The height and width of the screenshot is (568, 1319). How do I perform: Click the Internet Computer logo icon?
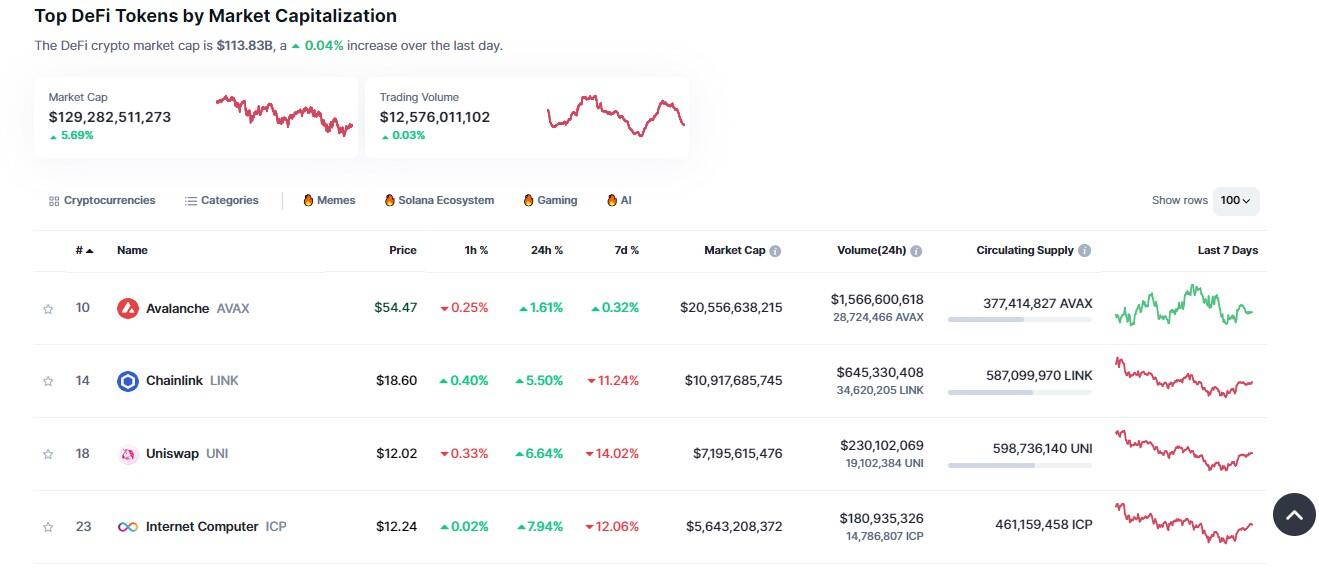coord(127,527)
